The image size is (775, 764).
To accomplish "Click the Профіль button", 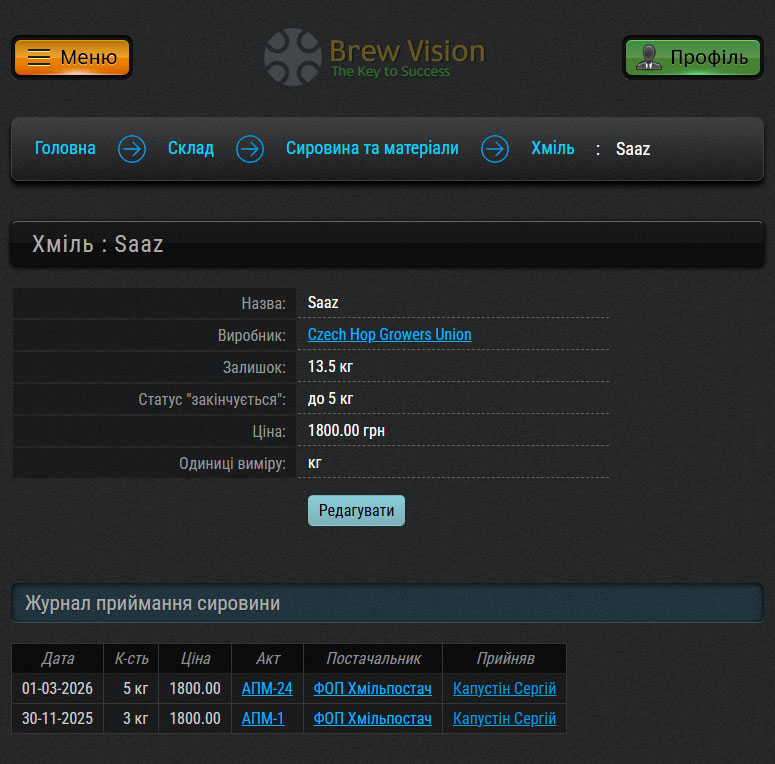I will (x=692, y=57).
